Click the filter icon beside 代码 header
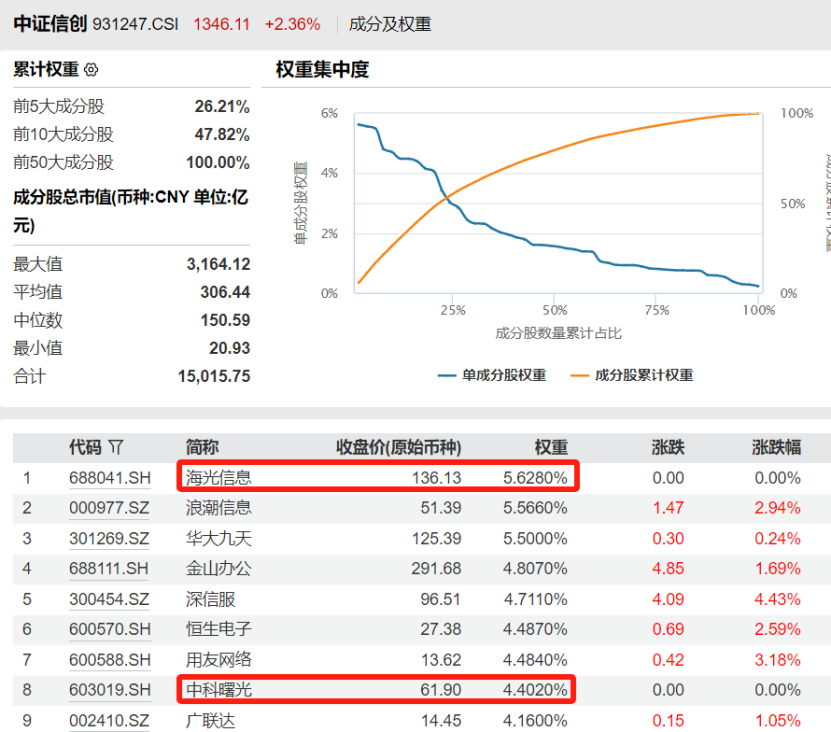Screen dimensions: 831x732 point(116,447)
